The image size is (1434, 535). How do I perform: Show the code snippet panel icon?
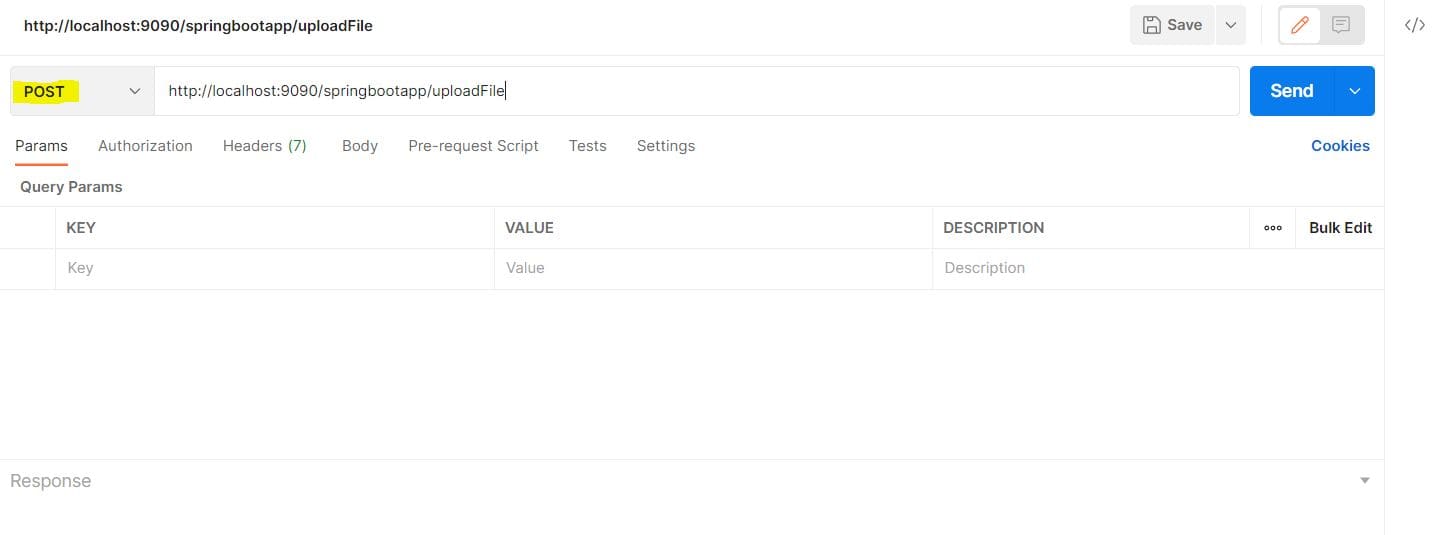click(1414, 26)
